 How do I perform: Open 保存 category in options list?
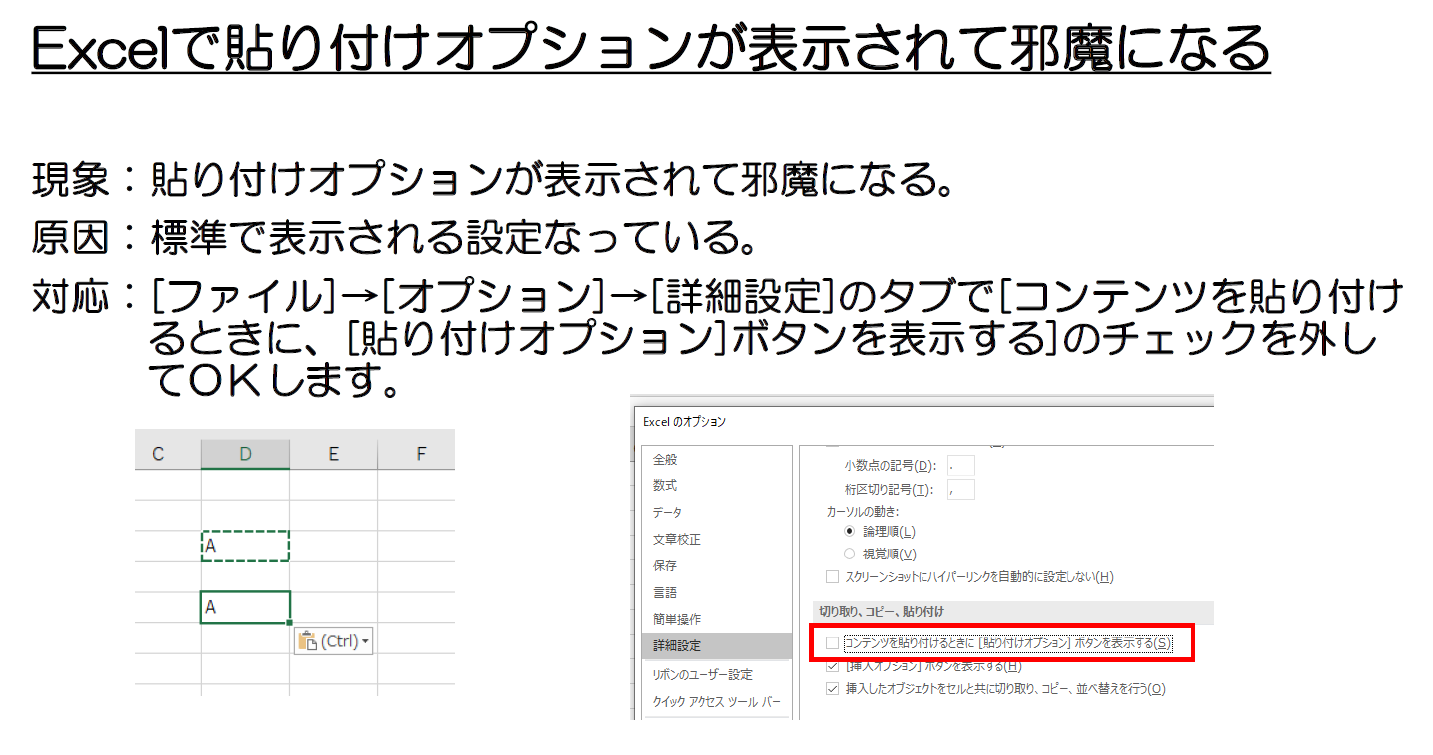pos(716,566)
